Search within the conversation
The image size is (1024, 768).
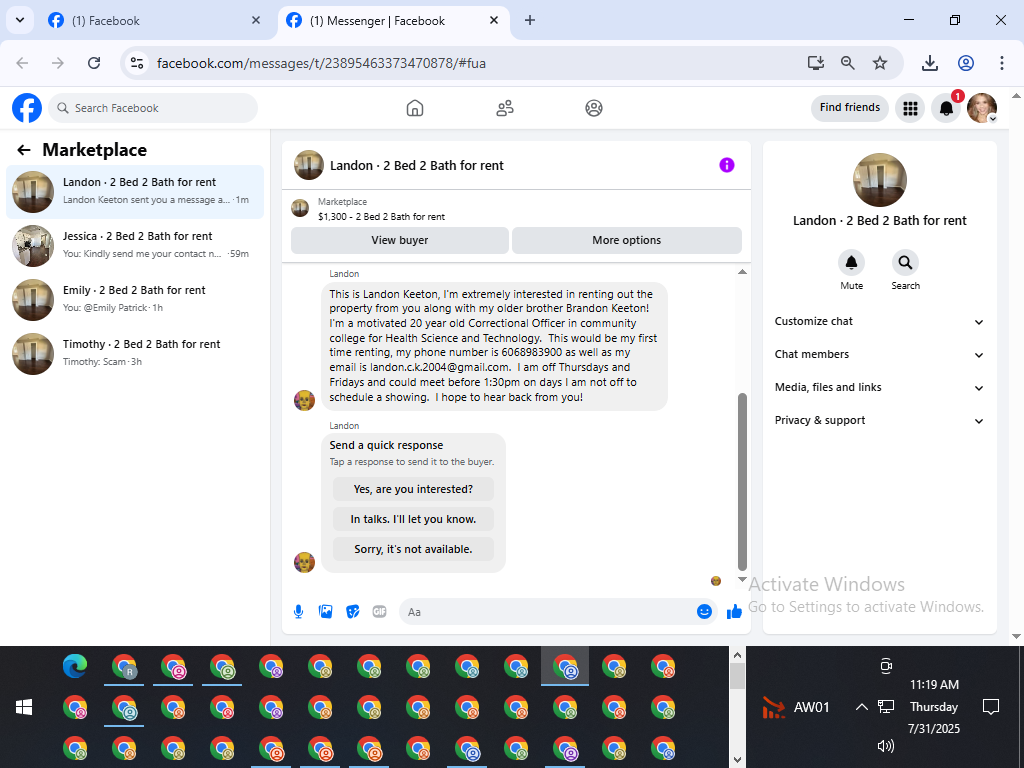tap(905, 263)
